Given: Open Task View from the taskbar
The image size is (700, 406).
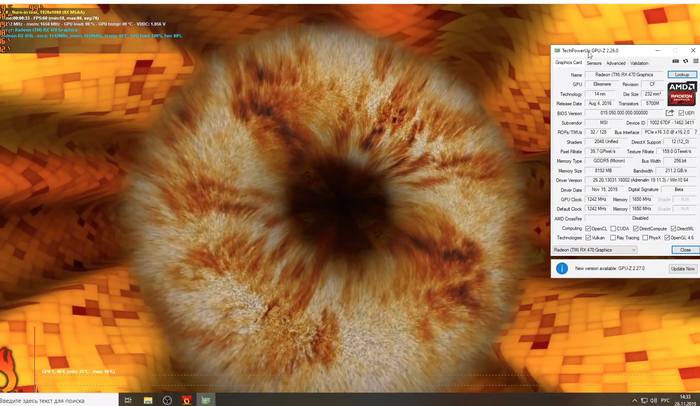Looking at the screenshot, I should tap(129, 399).
